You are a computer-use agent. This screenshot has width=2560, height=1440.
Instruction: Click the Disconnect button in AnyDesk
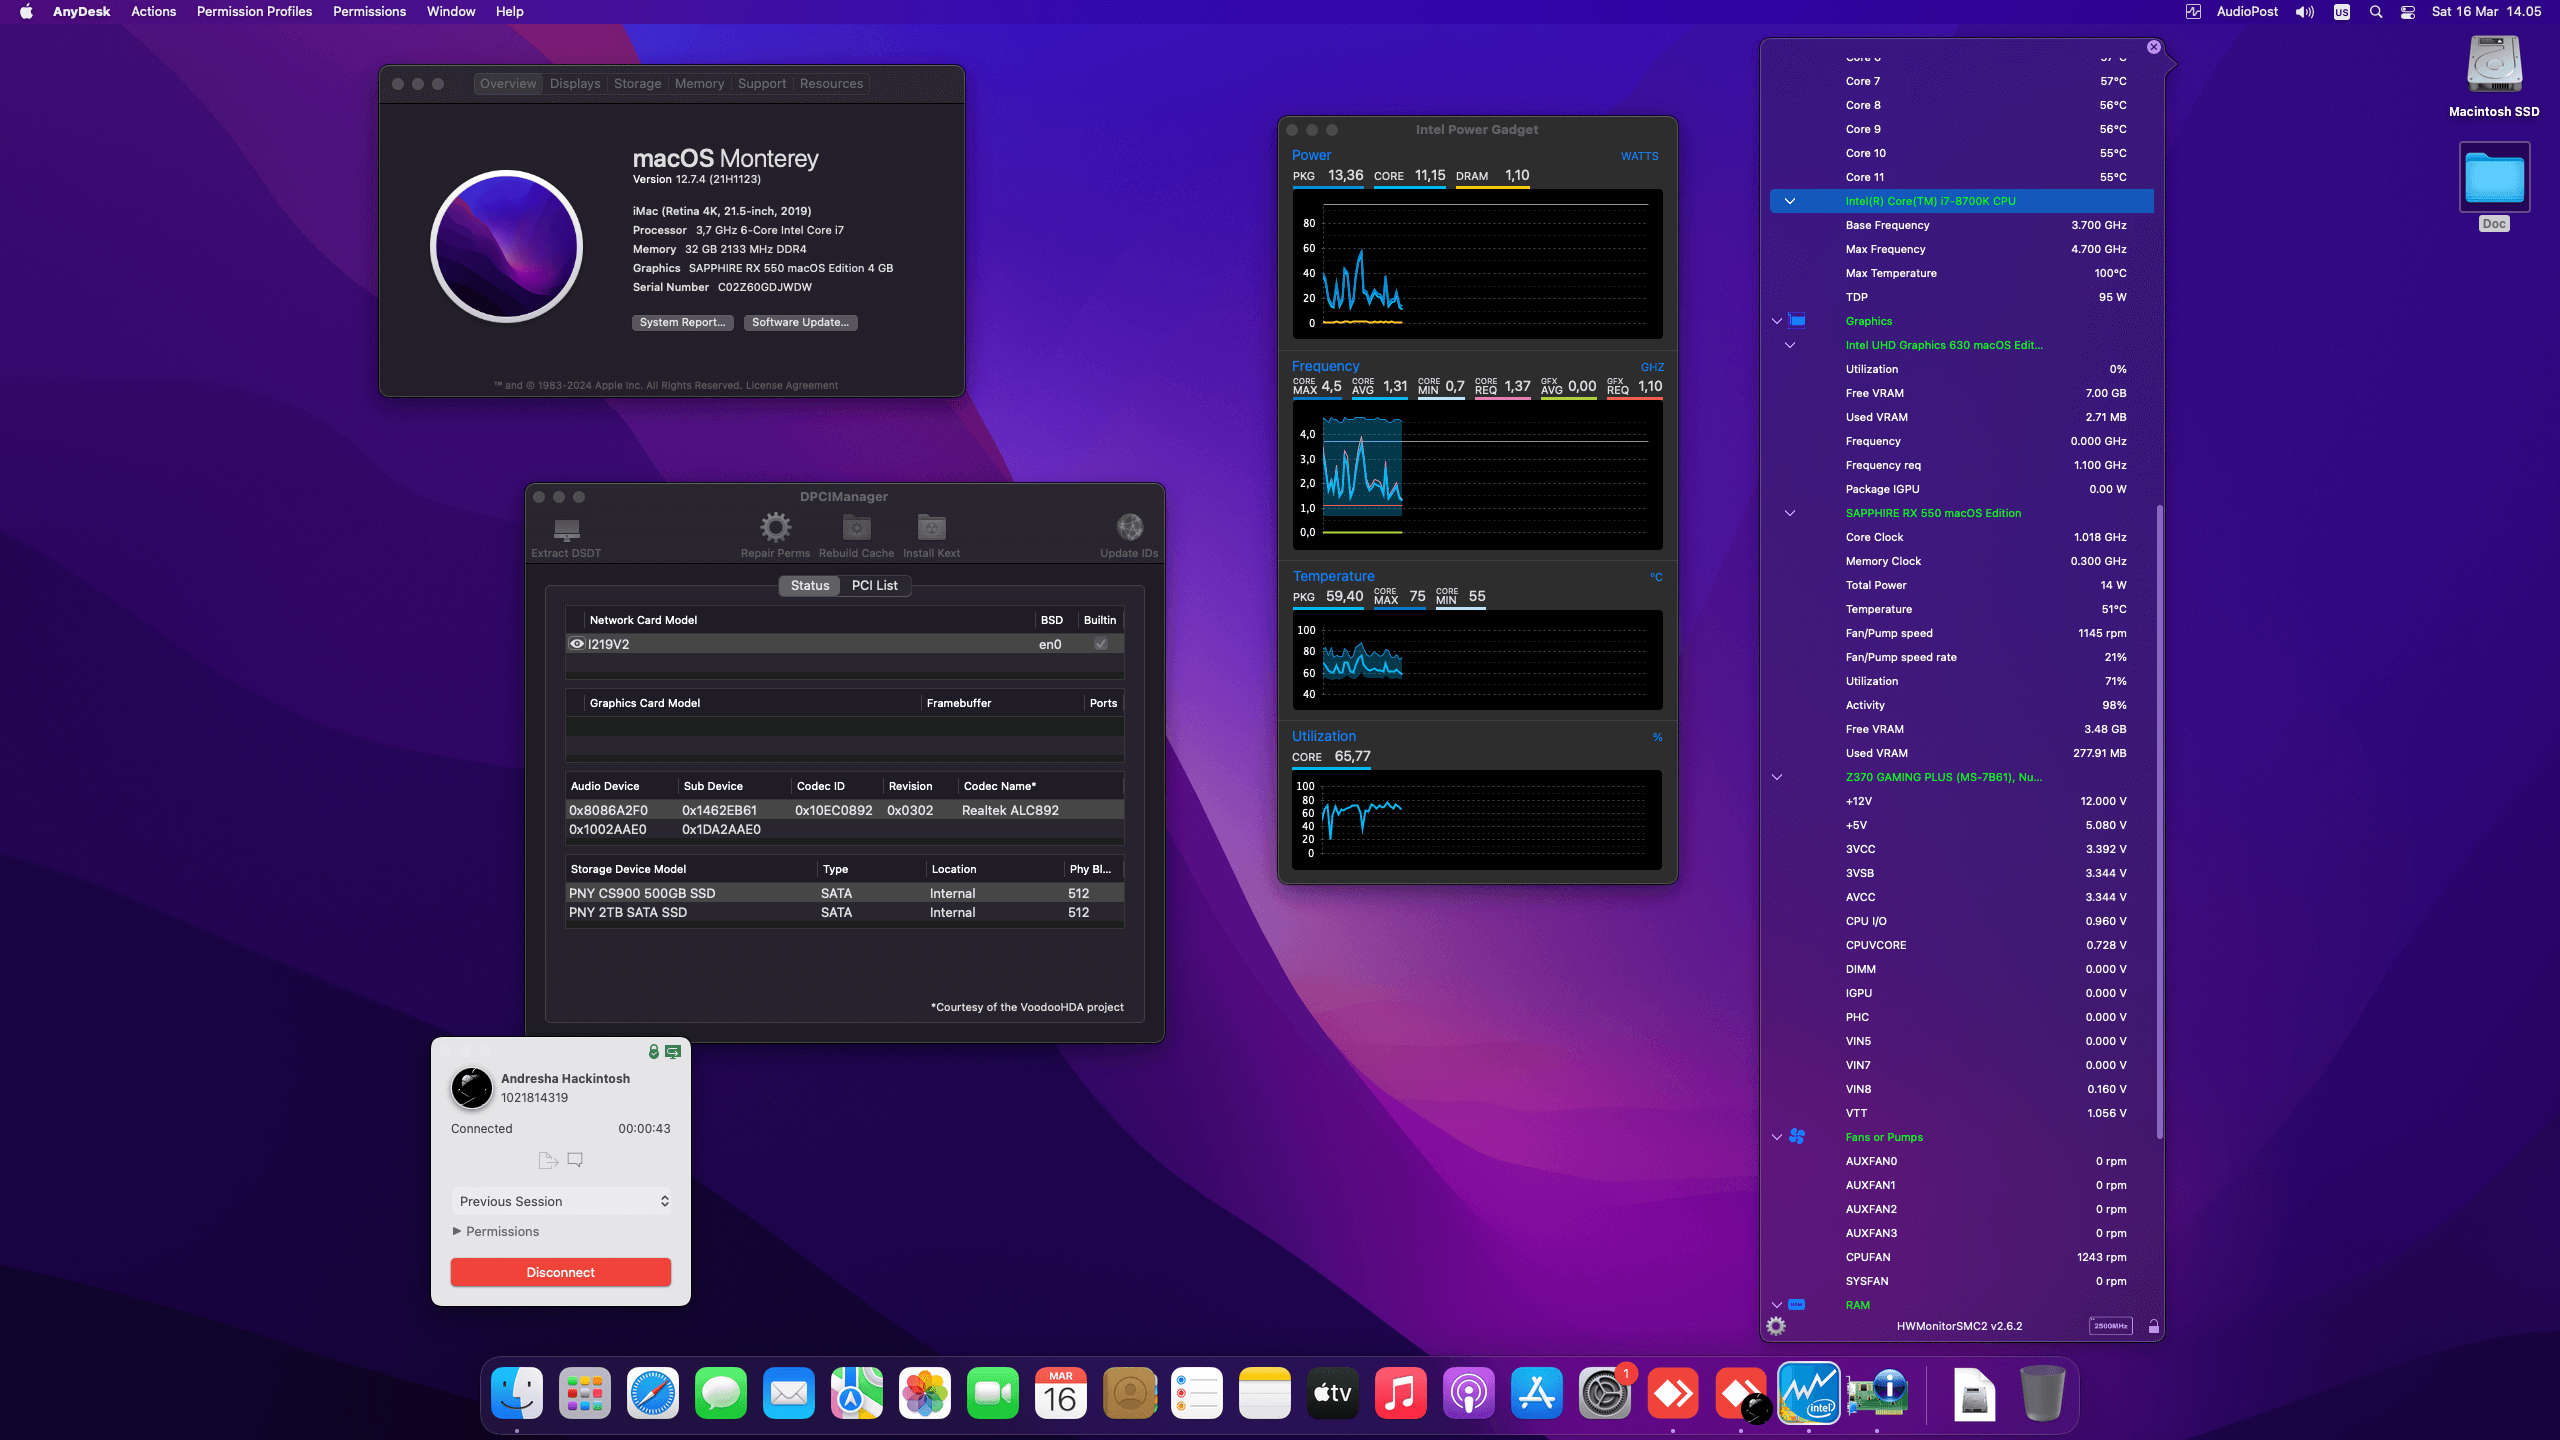point(560,1271)
